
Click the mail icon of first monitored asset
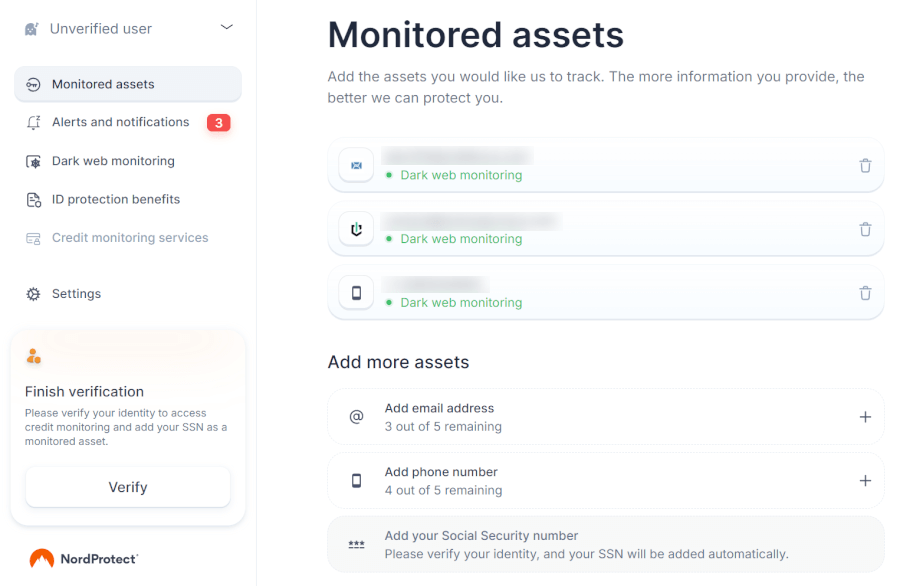click(356, 165)
